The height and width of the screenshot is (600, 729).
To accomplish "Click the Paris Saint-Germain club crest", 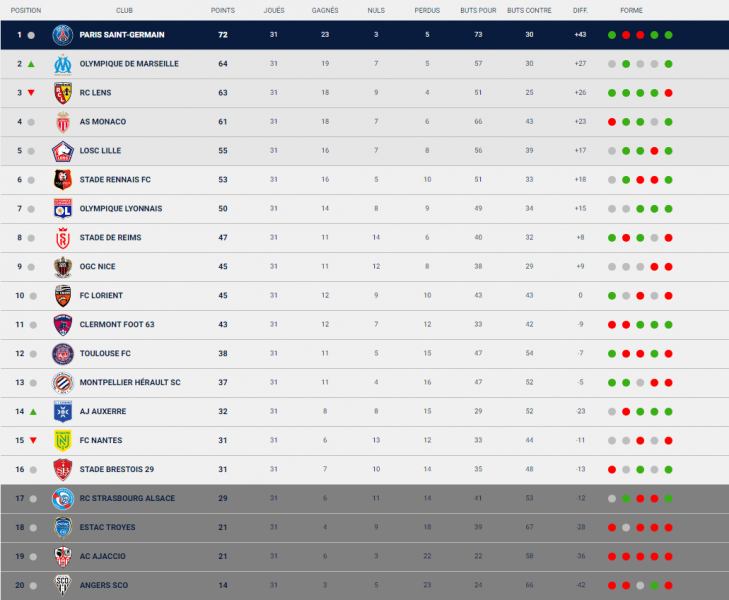I will 64,35.
